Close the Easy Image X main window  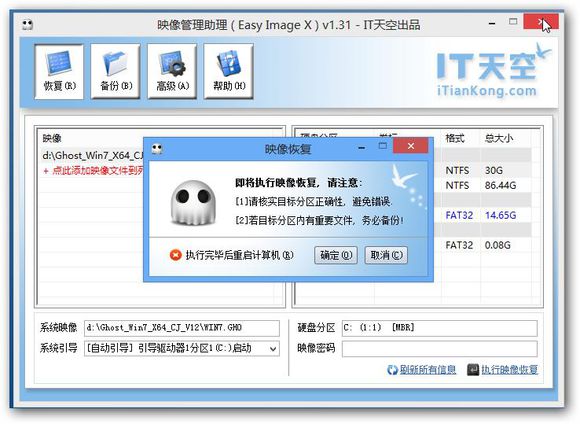(x=541, y=21)
